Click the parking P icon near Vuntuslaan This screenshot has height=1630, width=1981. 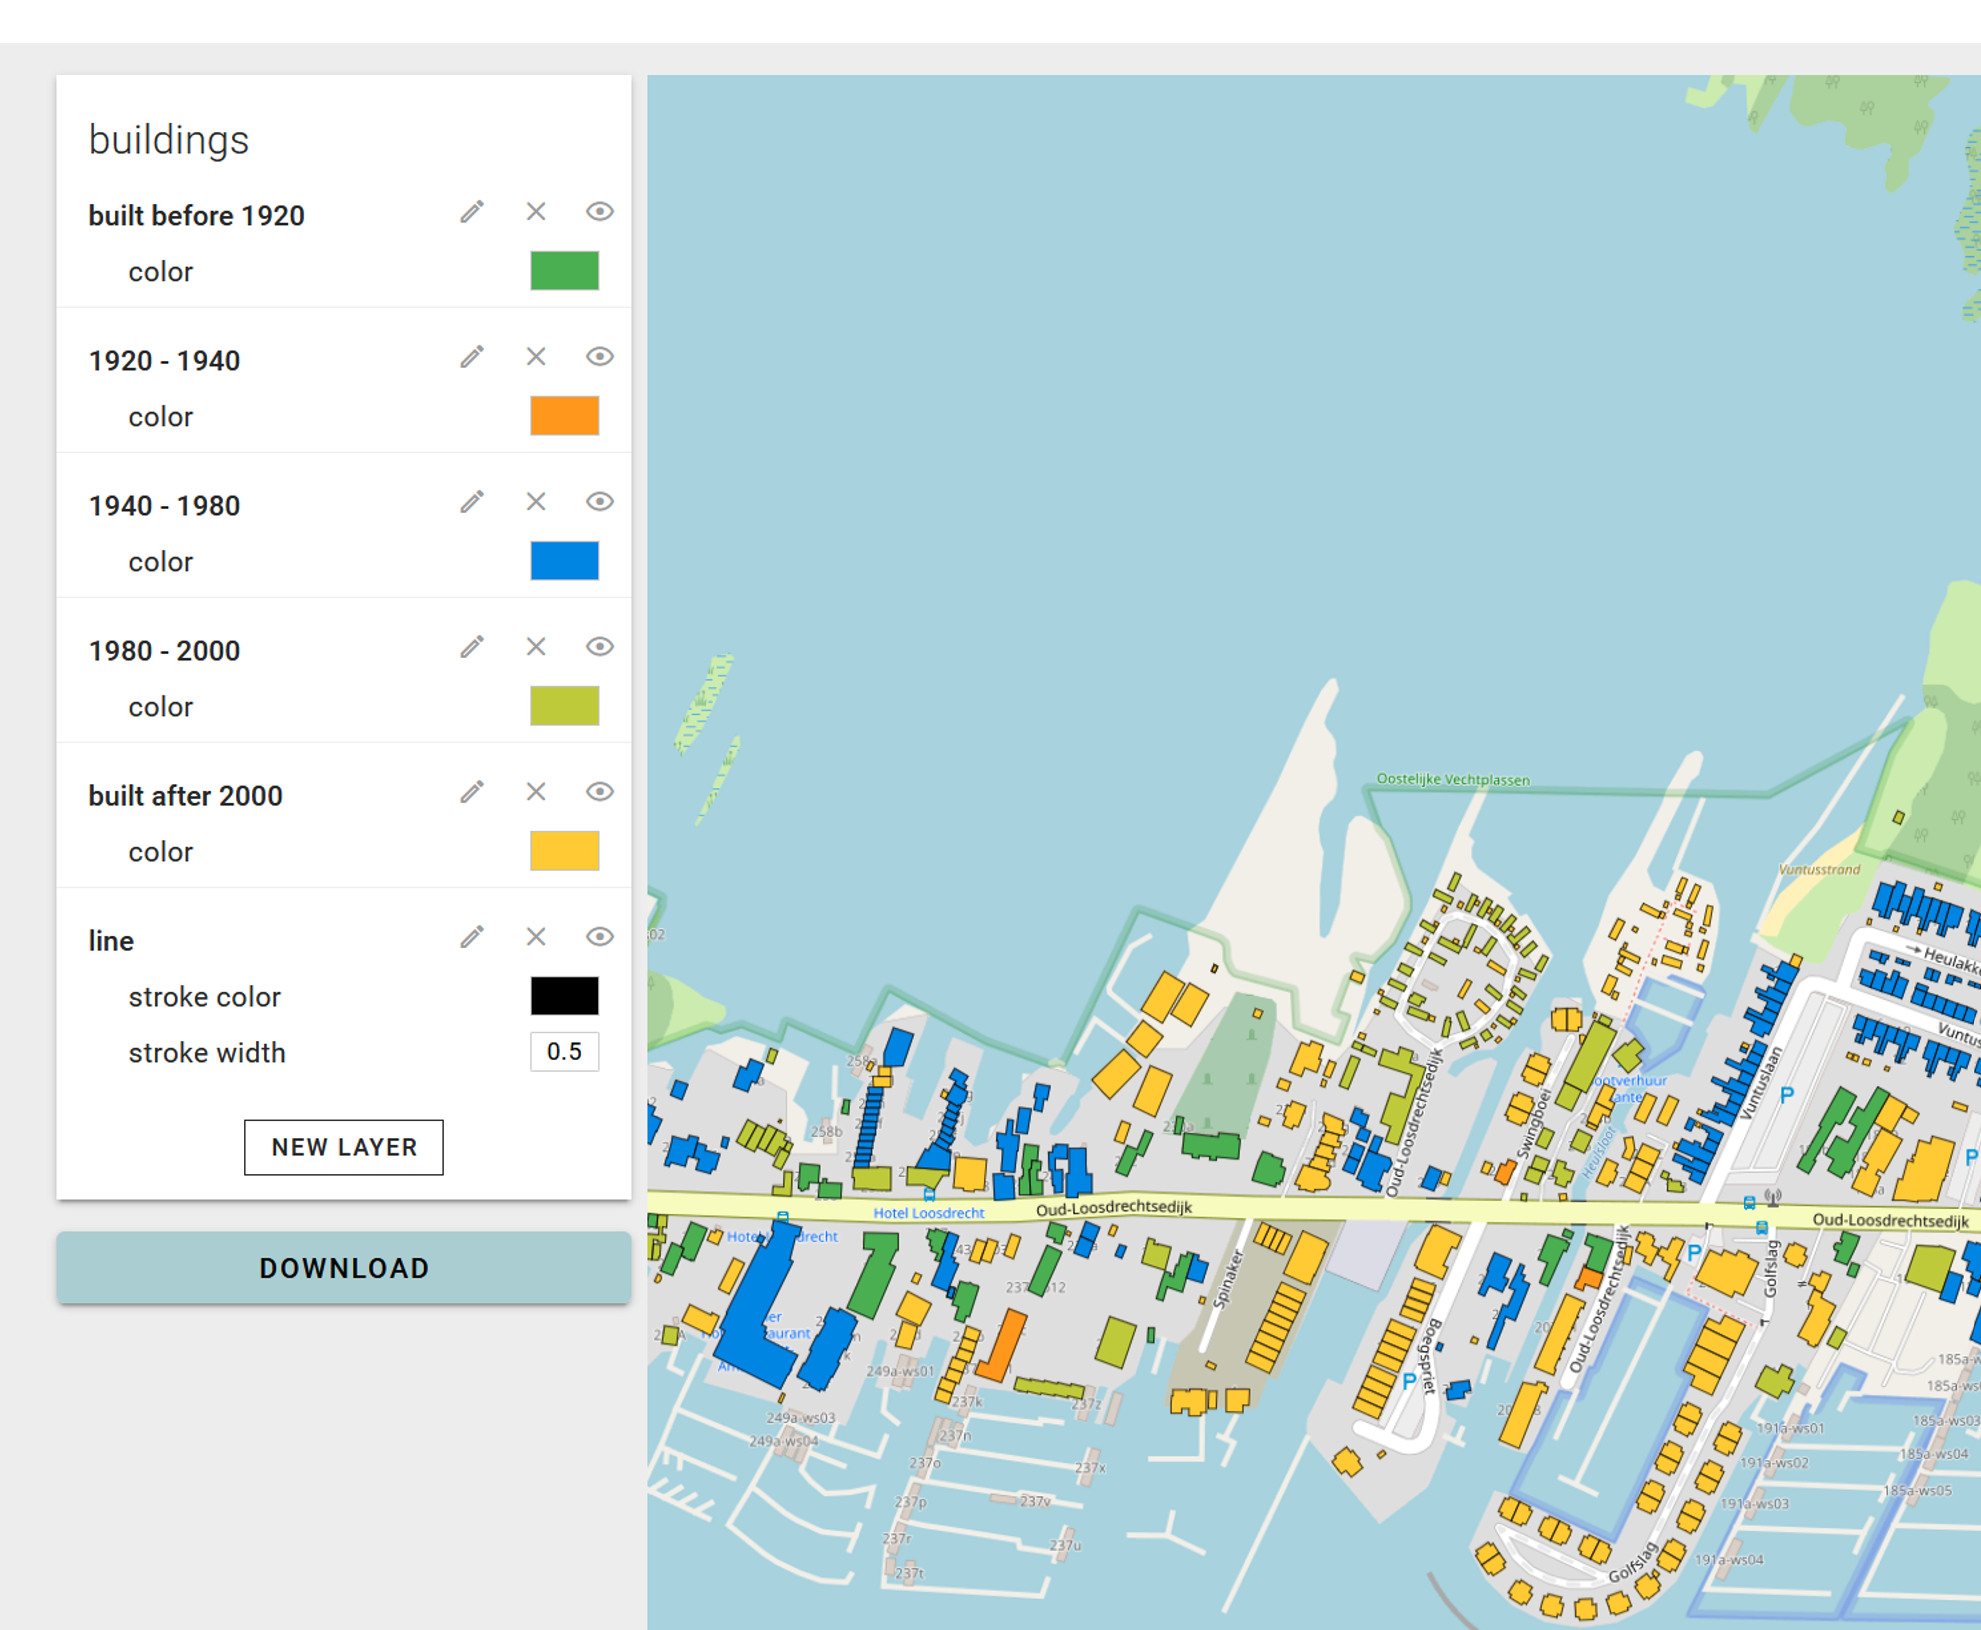(1786, 1095)
